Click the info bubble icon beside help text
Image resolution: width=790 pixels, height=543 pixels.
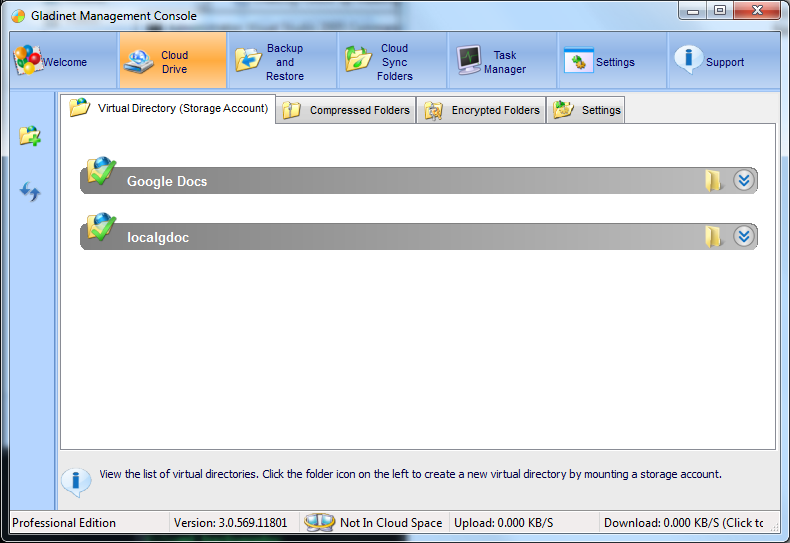(76, 482)
